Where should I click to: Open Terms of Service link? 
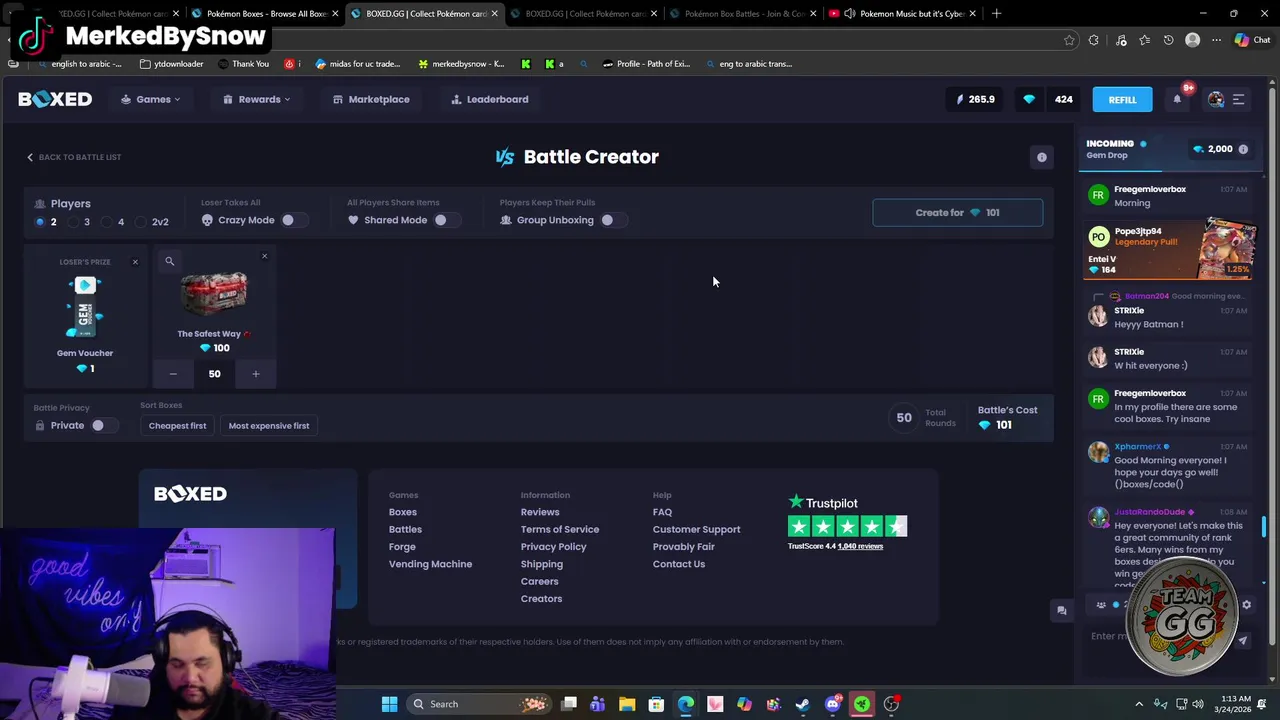560,529
